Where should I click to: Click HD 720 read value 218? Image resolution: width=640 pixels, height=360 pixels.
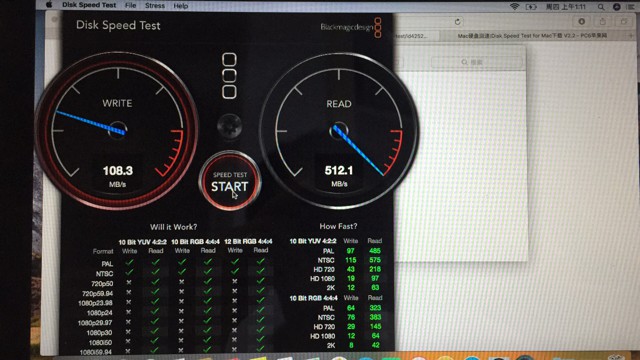[375, 269]
